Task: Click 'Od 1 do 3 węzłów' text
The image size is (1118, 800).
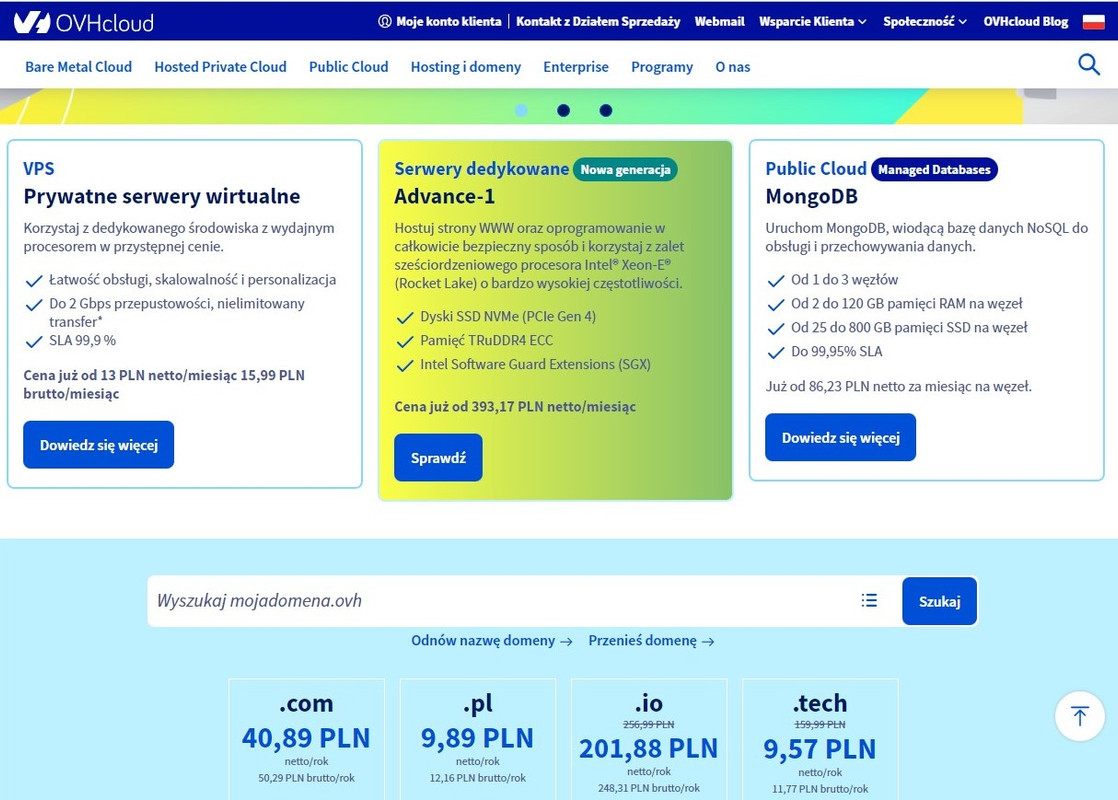Action: pos(844,280)
